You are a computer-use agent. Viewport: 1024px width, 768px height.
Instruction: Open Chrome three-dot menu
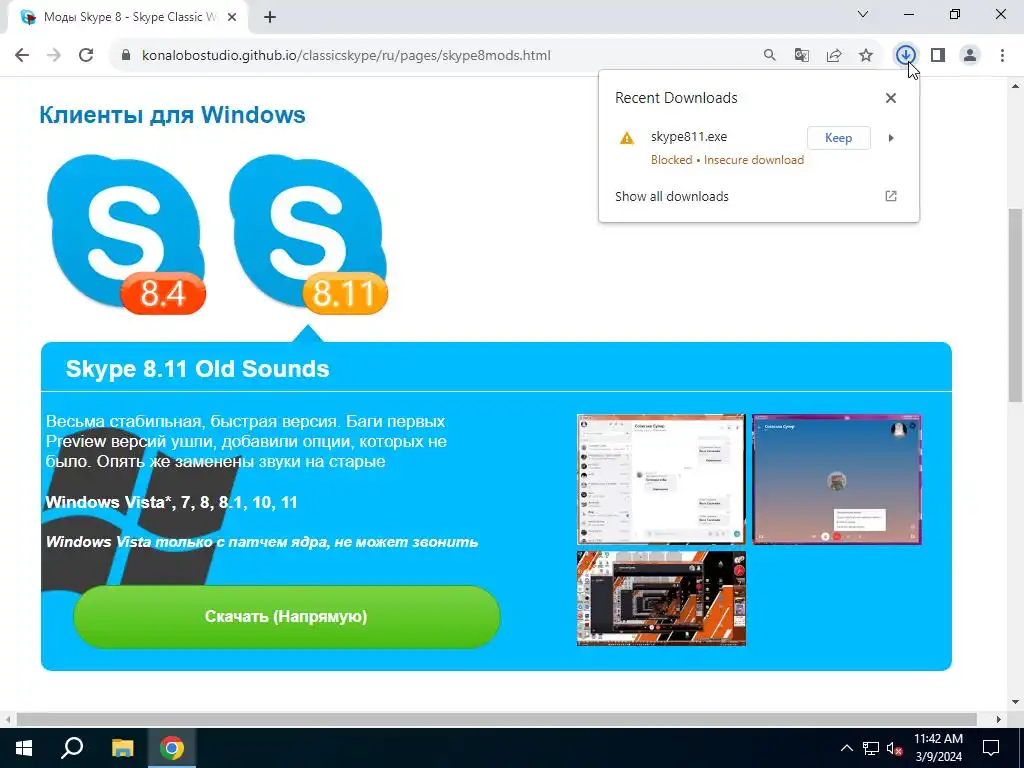point(1002,56)
